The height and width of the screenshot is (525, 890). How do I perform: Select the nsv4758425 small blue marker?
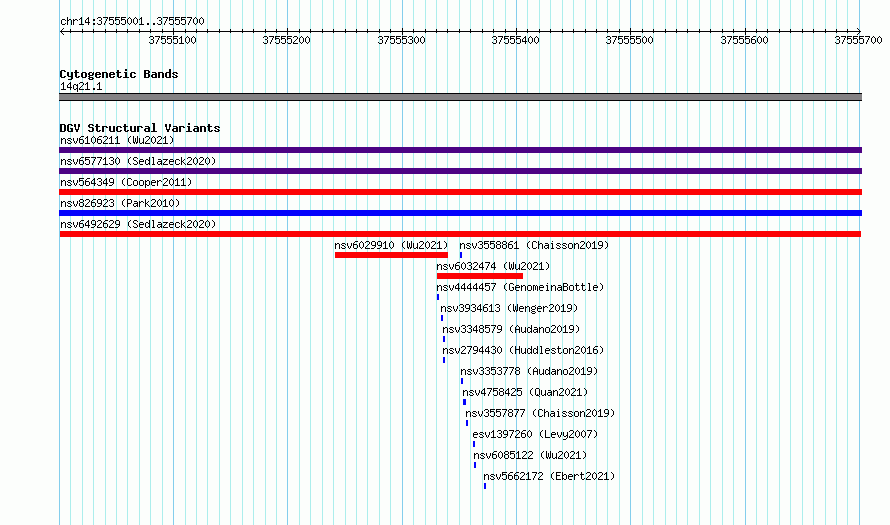pos(464,402)
